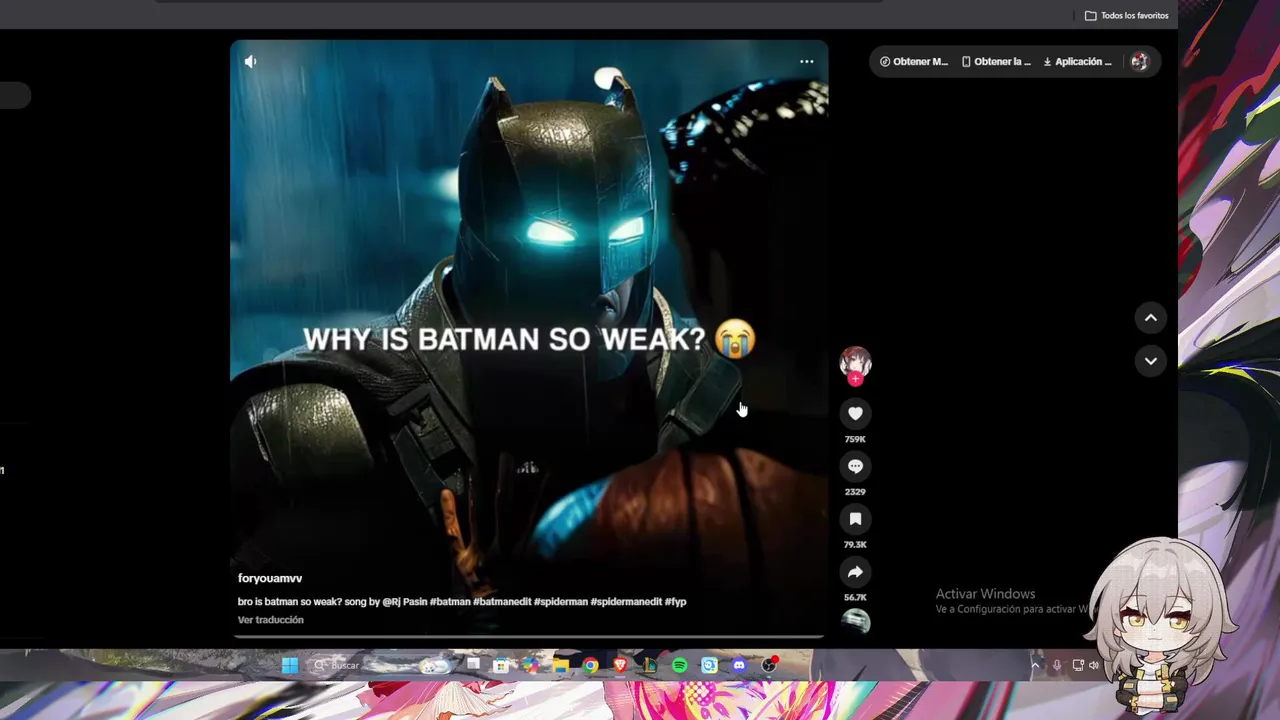
Task: Open League of Legends from the taskbar
Action: point(650,665)
